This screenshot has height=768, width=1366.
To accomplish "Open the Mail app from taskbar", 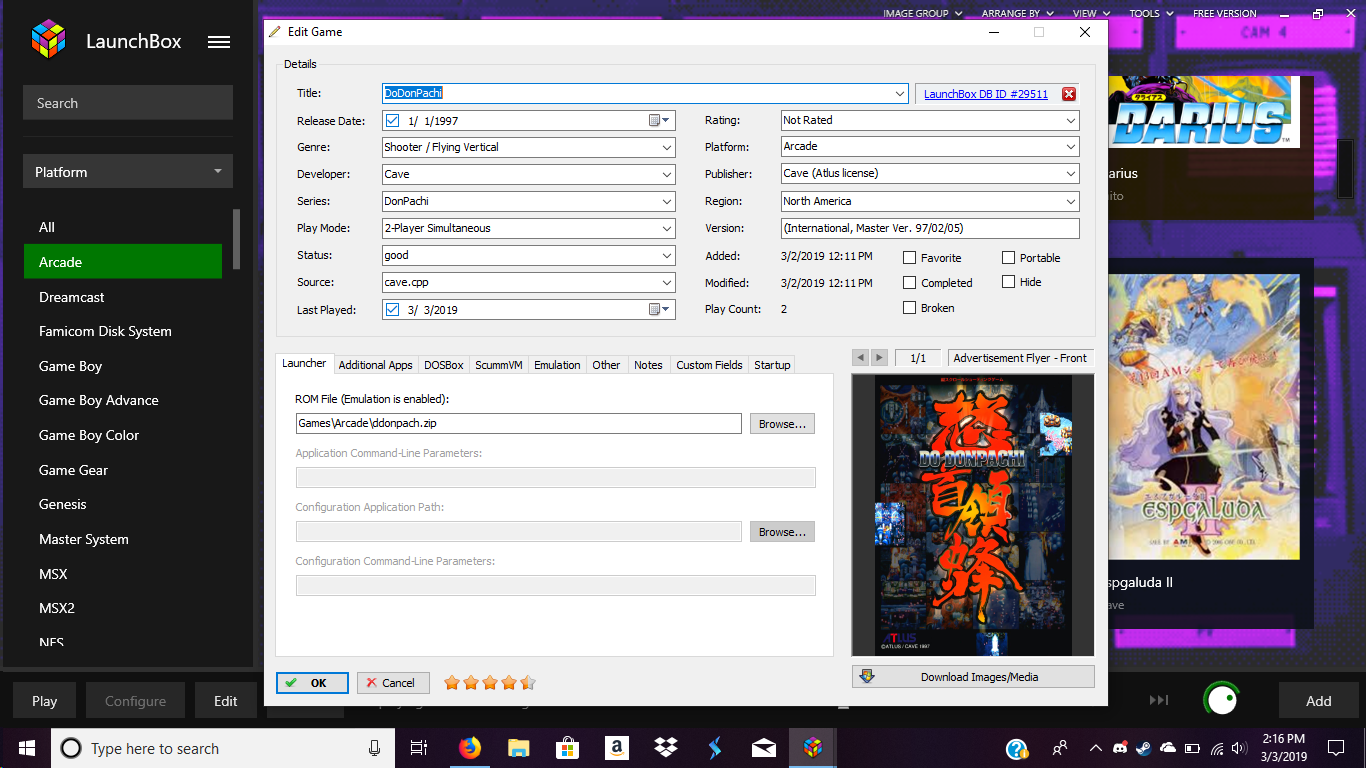I will 763,748.
